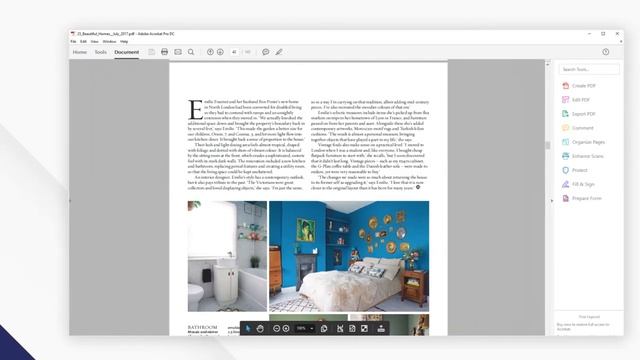Click the help icon at top right
The image size is (640, 360).
[606, 52]
